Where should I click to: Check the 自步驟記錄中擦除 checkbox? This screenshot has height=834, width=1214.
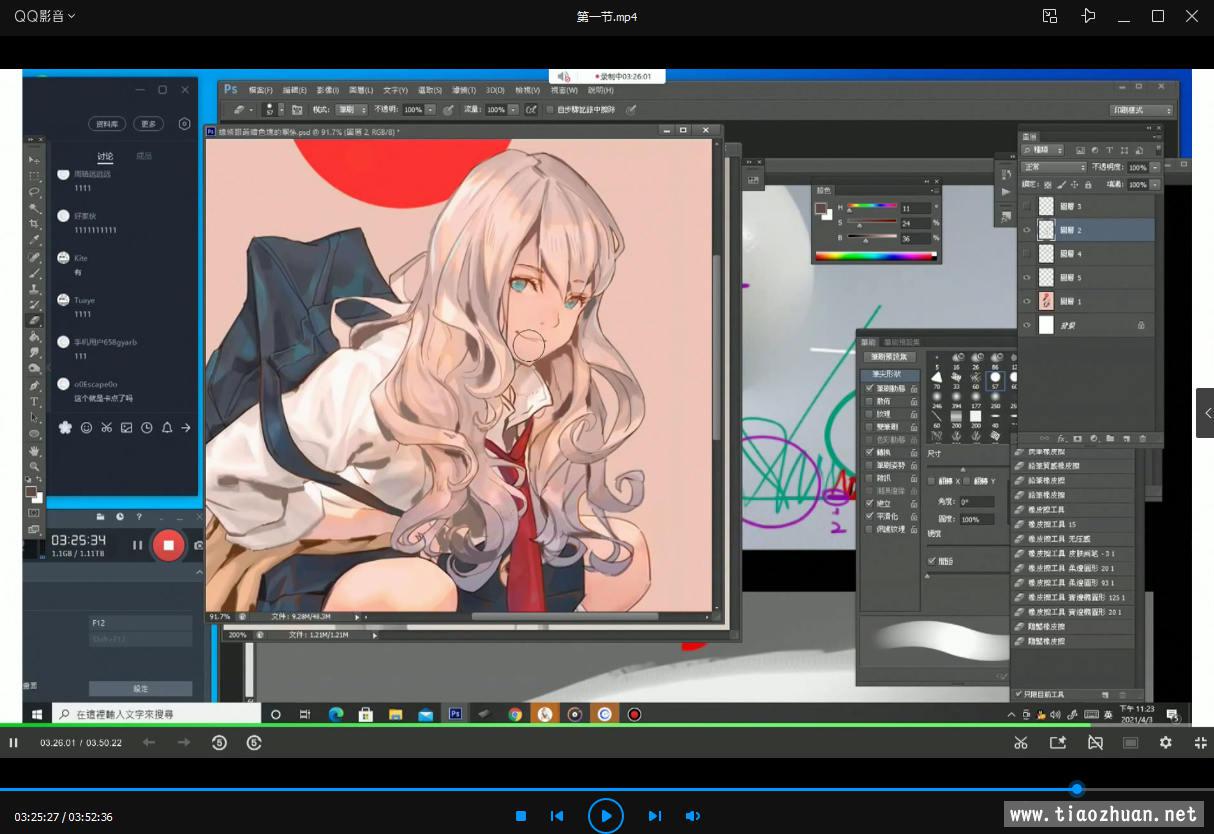pyautogui.click(x=549, y=110)
